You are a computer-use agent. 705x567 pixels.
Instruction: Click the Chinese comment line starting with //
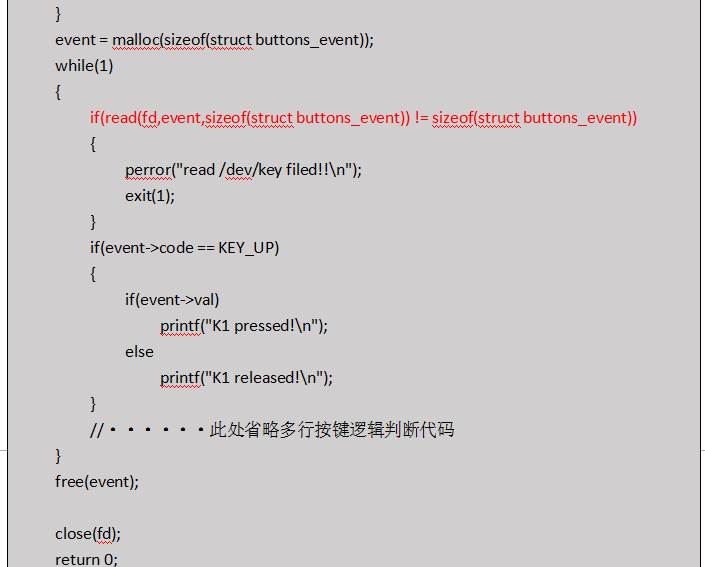click(272, 430)
